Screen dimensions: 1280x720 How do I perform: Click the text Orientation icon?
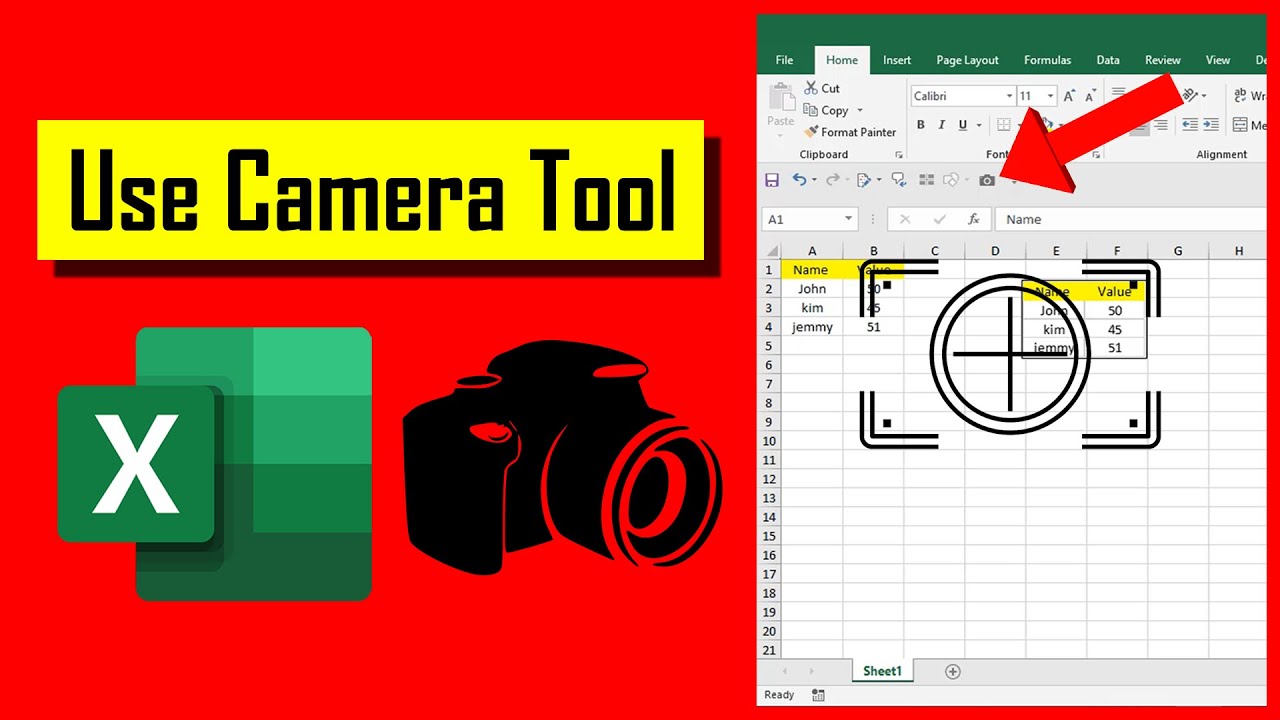click(x=1190, y=96)
